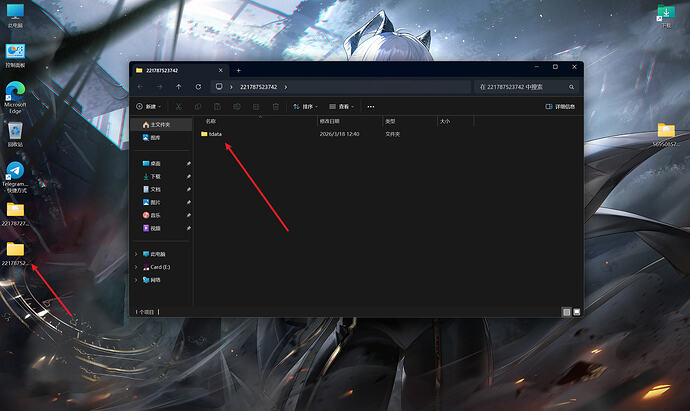Click the Delete trash icon
This screenshot has width=690, height=411.
tap(275, 106)
